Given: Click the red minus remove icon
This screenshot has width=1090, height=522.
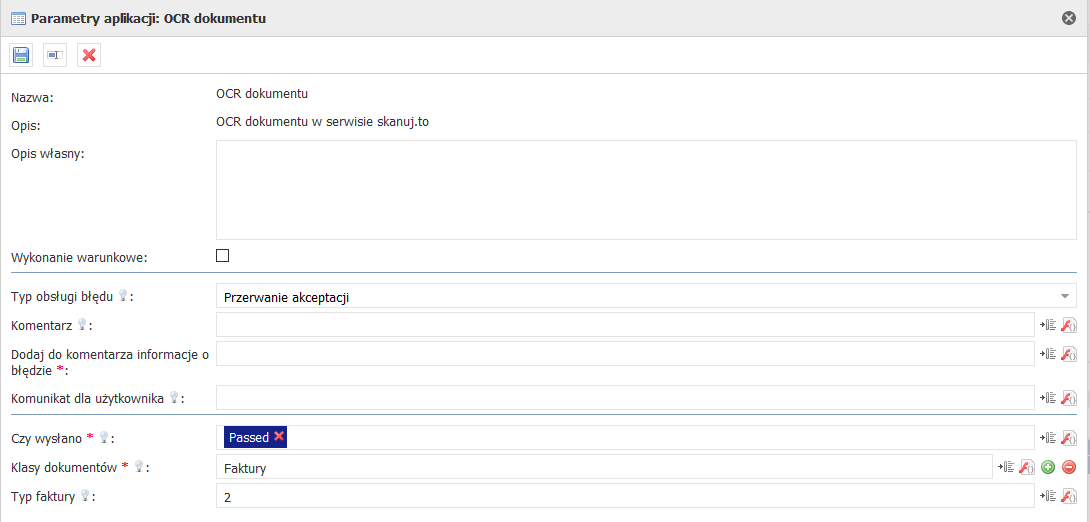Looking at the screenshot, I should point(1068,467).
